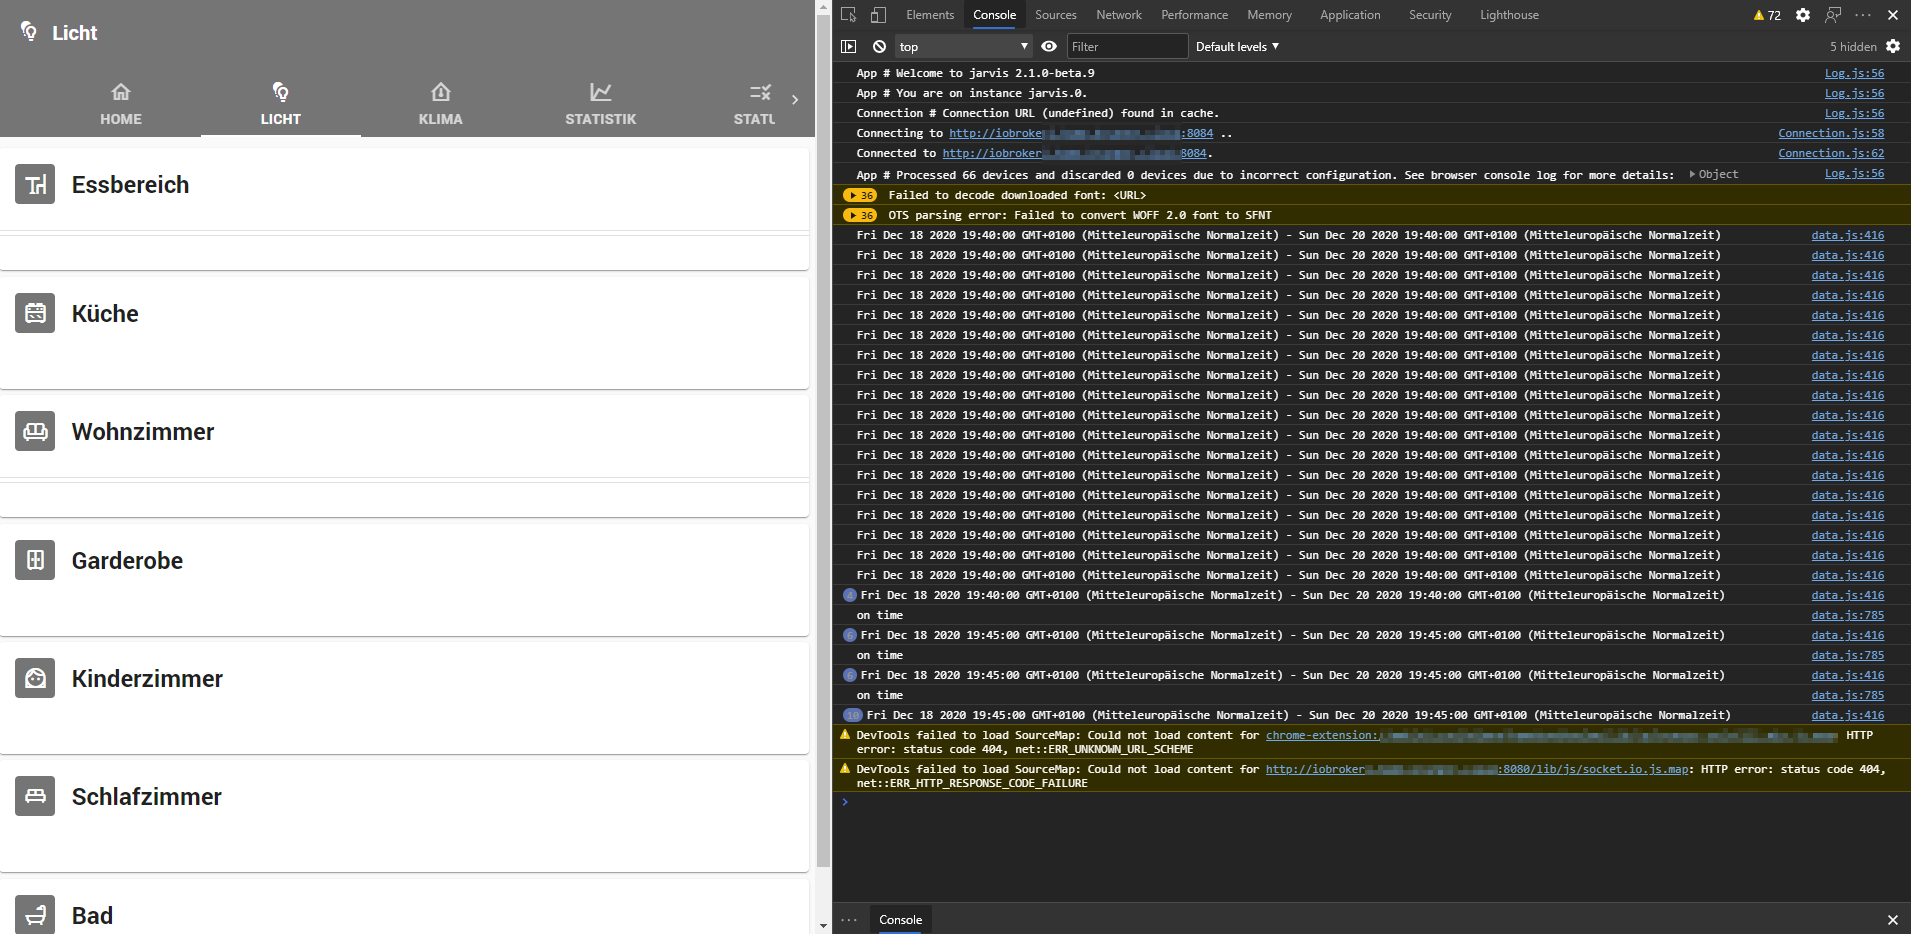Click the Schlafzimmer bed icon
This screenshot has height=934, width=1911.
tap(35, 796)
